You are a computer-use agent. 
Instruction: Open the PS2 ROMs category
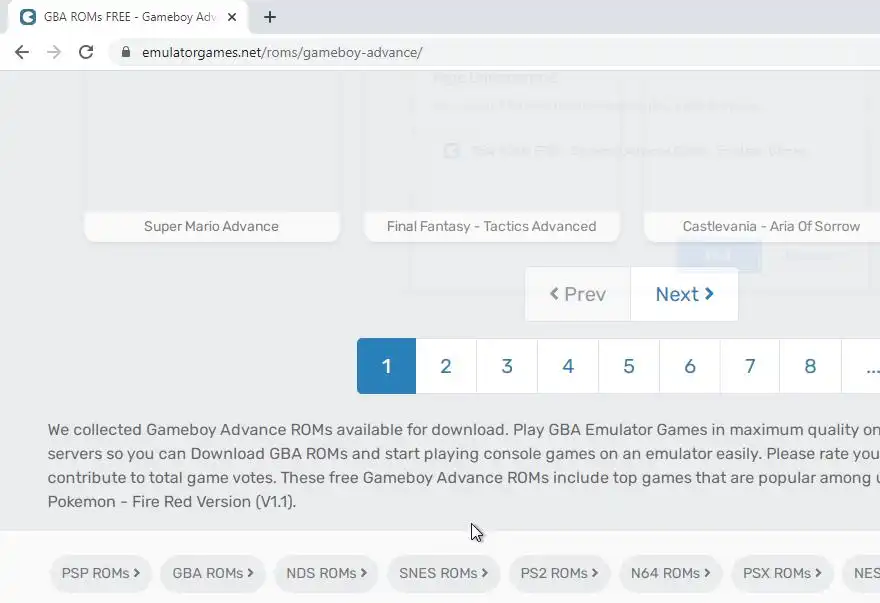coord(559,573)
